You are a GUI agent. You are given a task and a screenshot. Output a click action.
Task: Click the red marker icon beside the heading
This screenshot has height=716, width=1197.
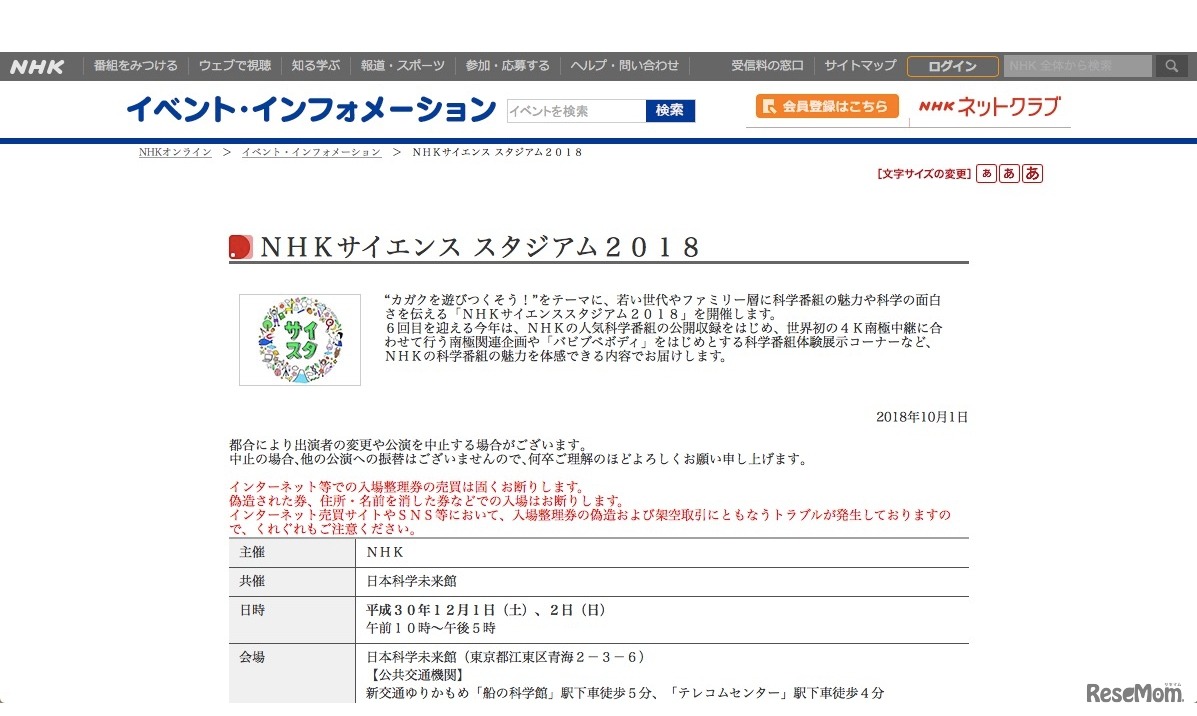click(x=240, y=247)
